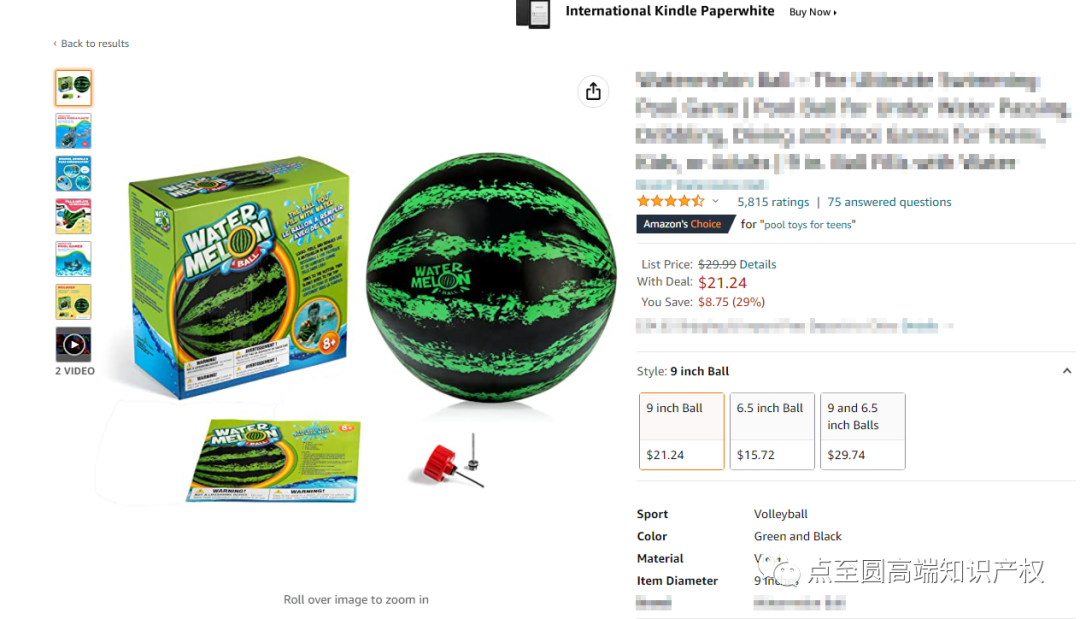
Task: Open list price Details link
Action: (758, 264)
